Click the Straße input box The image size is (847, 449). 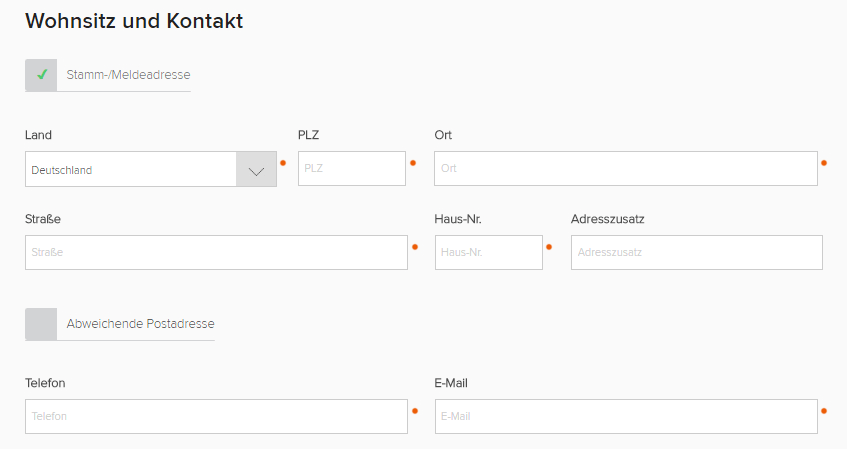click(216, 253)
